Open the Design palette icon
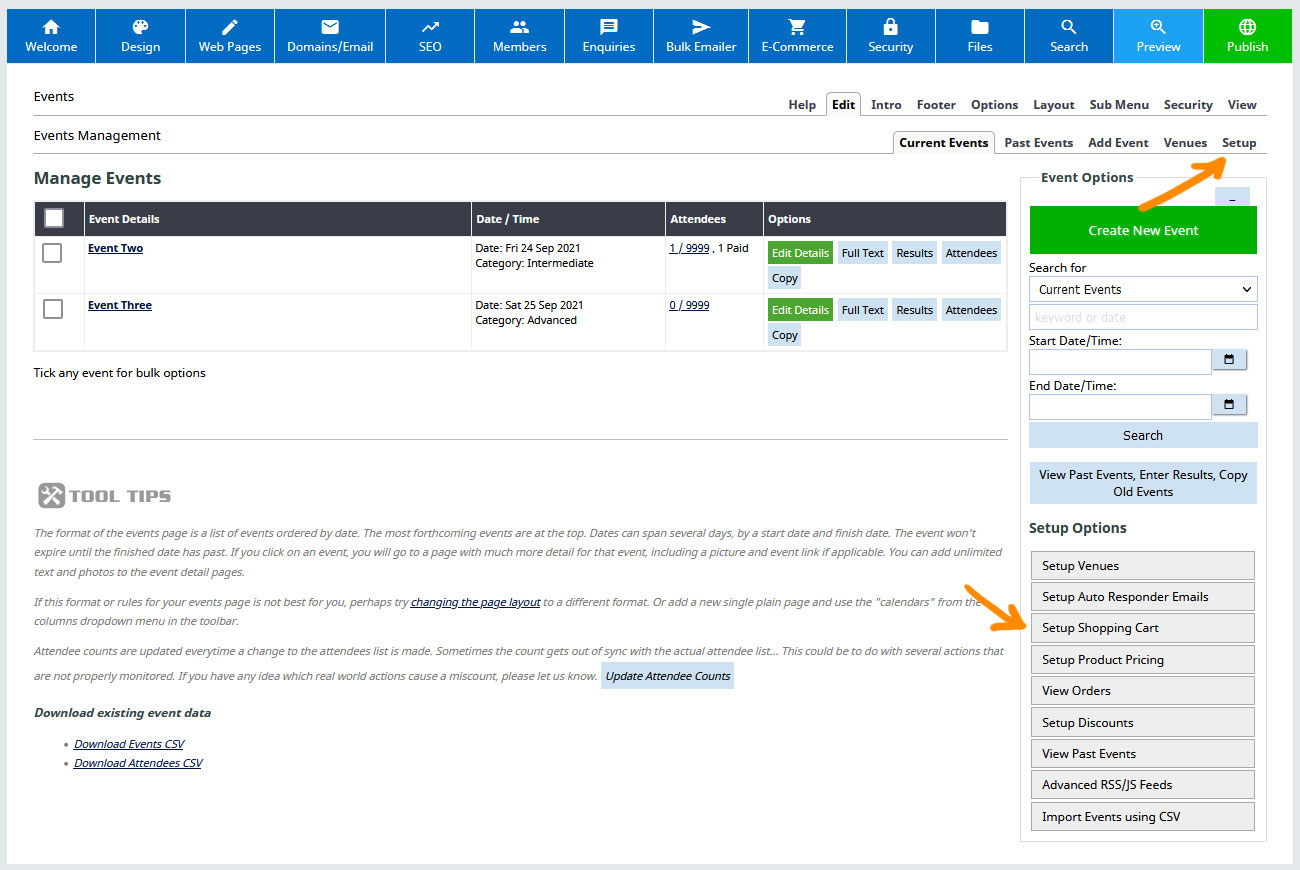Screen dimensions: 1300x870 140,28
